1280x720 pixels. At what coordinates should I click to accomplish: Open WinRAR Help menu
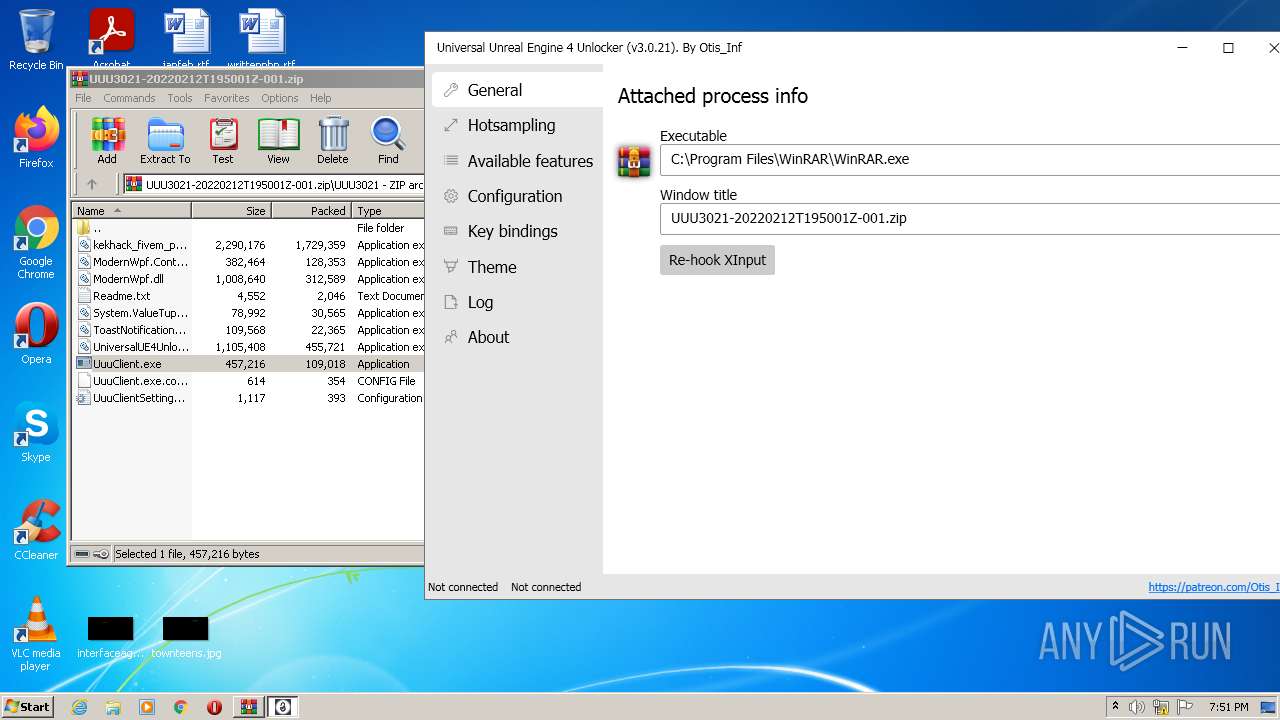click(320, 98)
